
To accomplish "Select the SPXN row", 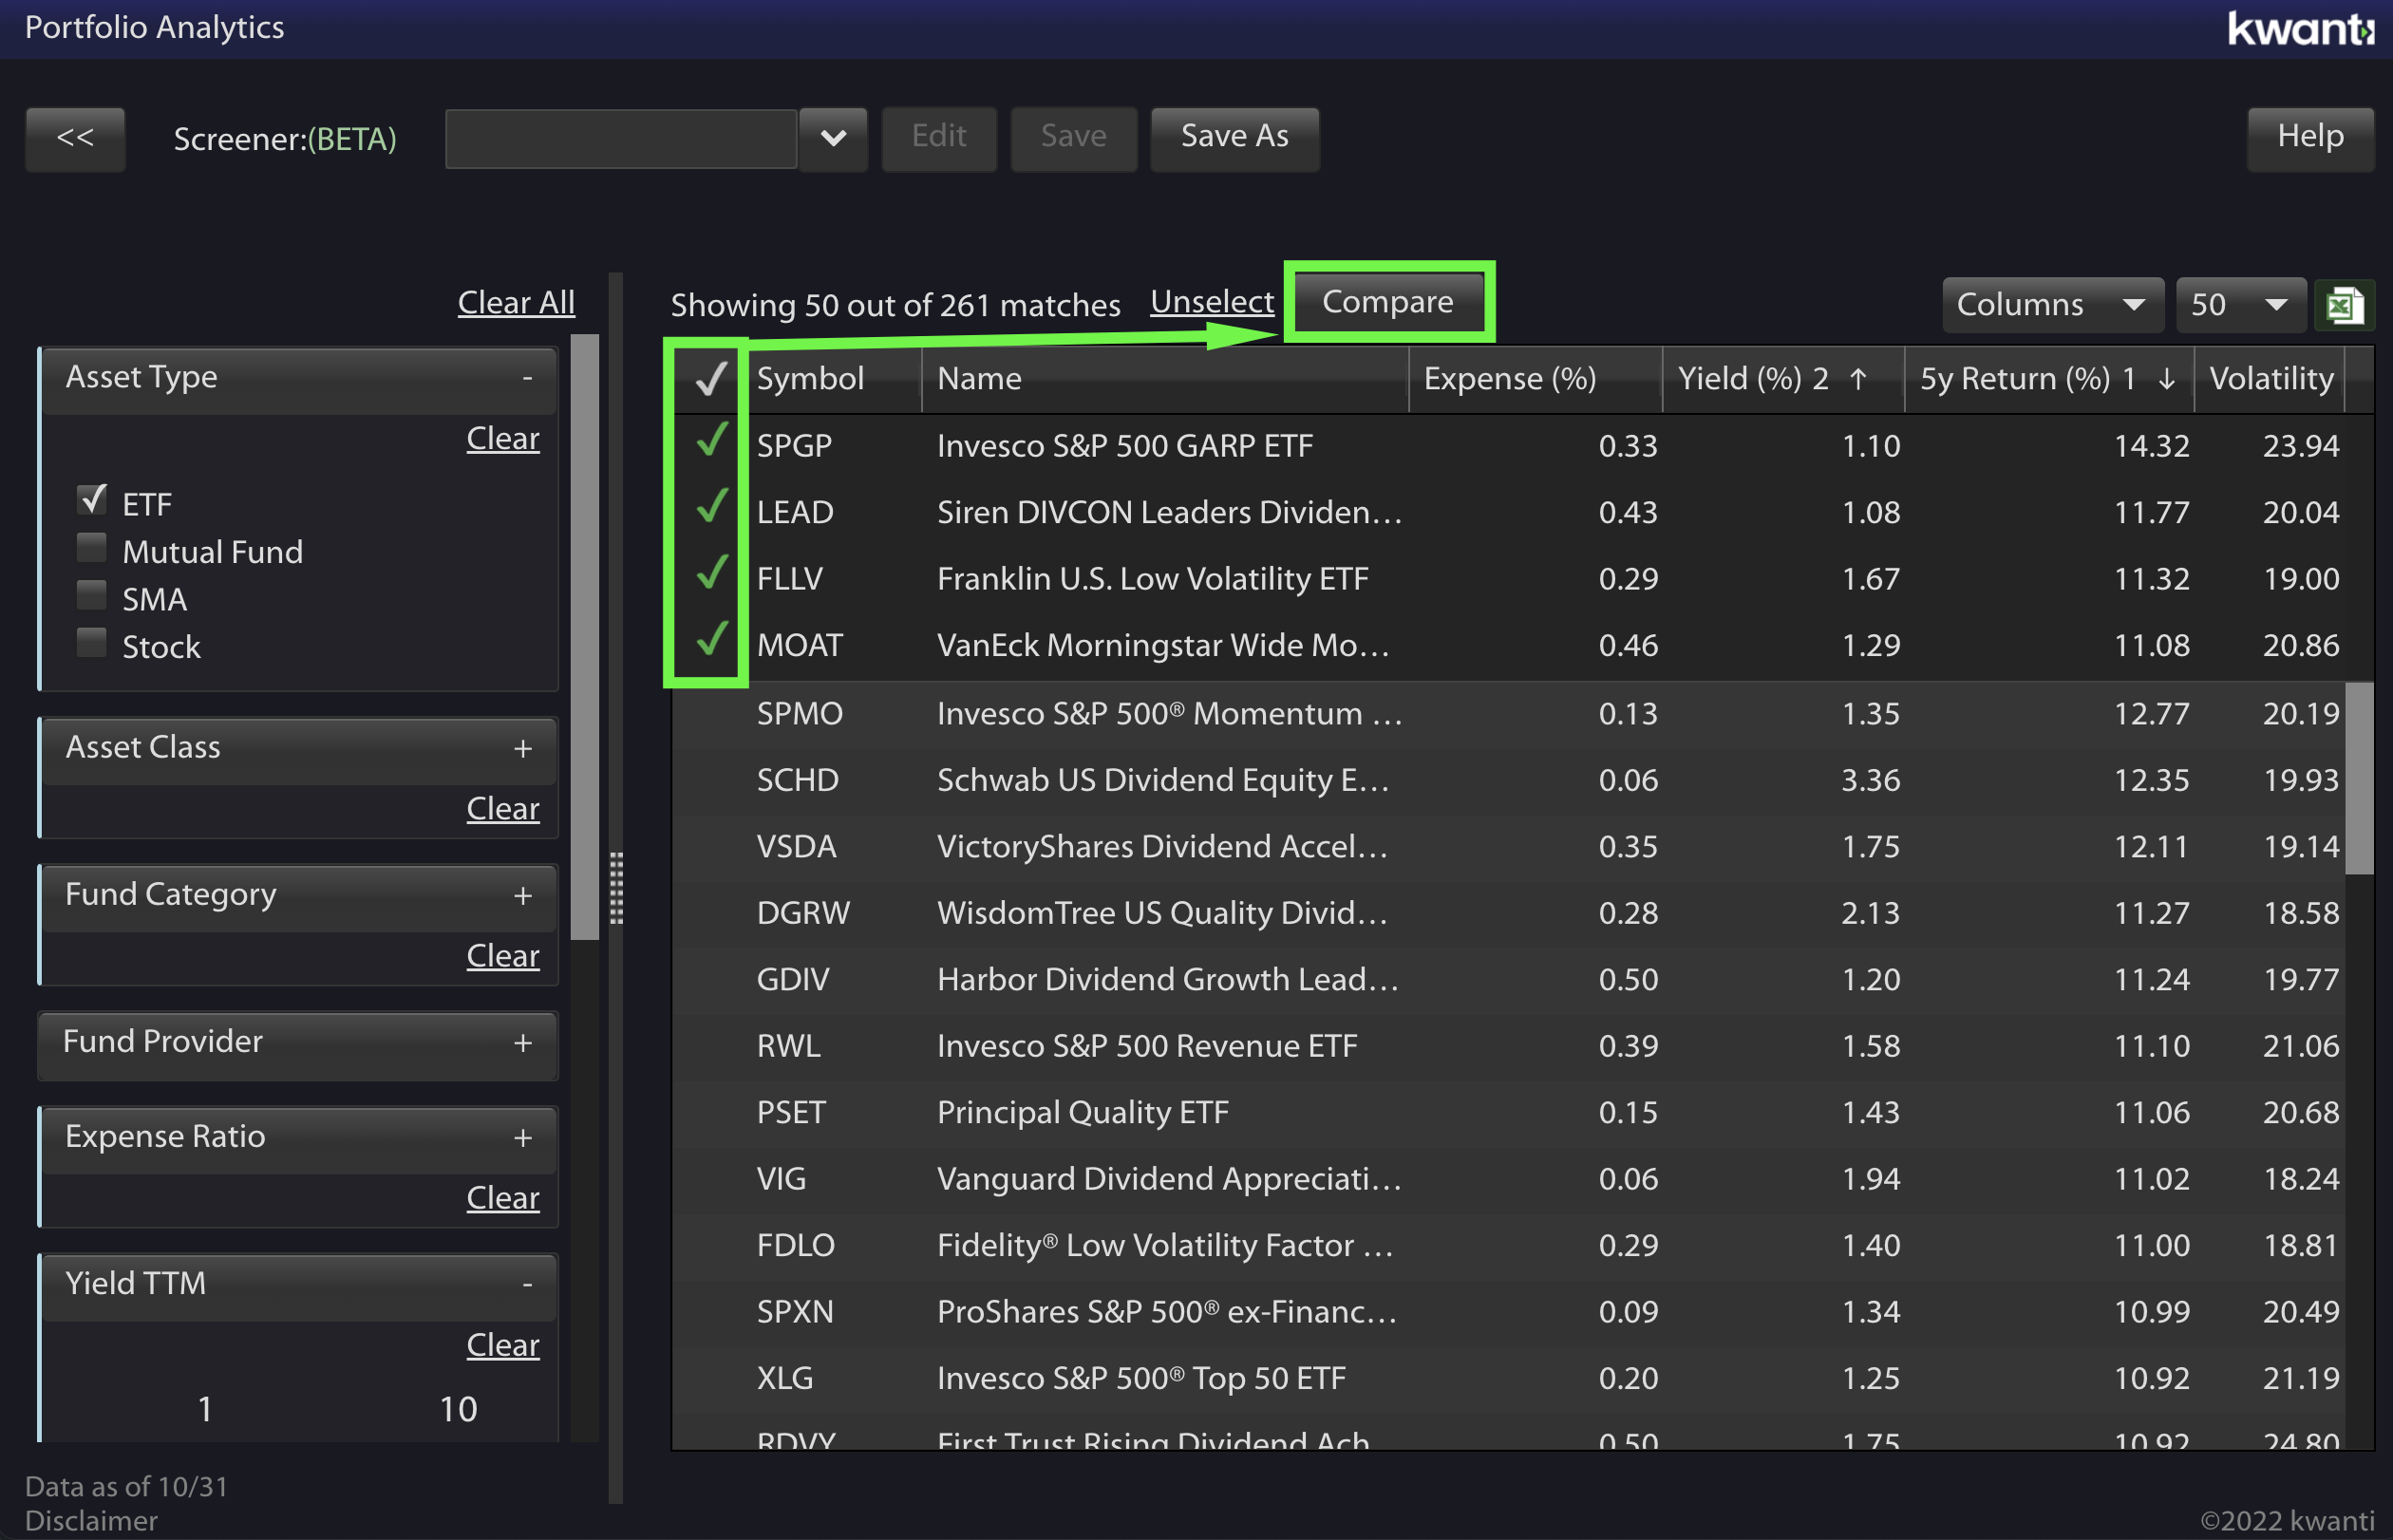I will pos(1508,1312).
